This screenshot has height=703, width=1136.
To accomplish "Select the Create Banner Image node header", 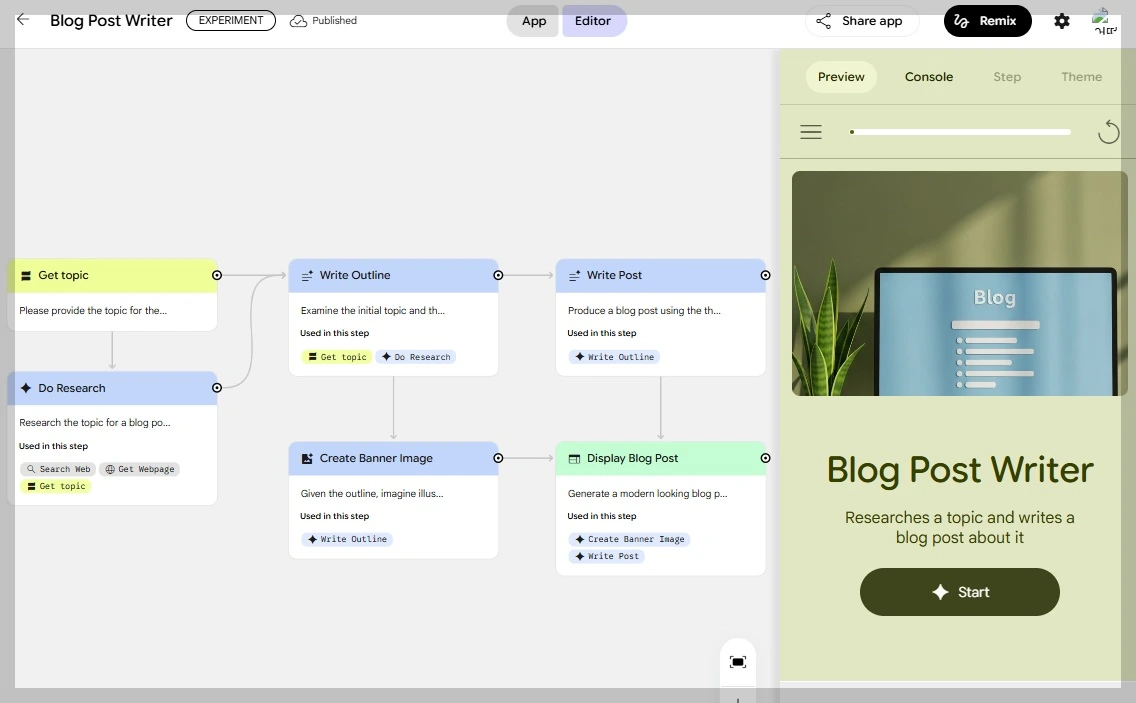I will click(393, 458).
